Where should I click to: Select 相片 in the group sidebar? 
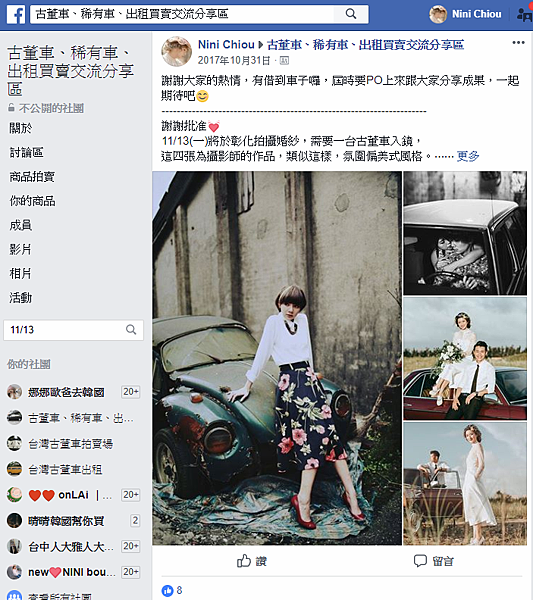click(20, 274)
